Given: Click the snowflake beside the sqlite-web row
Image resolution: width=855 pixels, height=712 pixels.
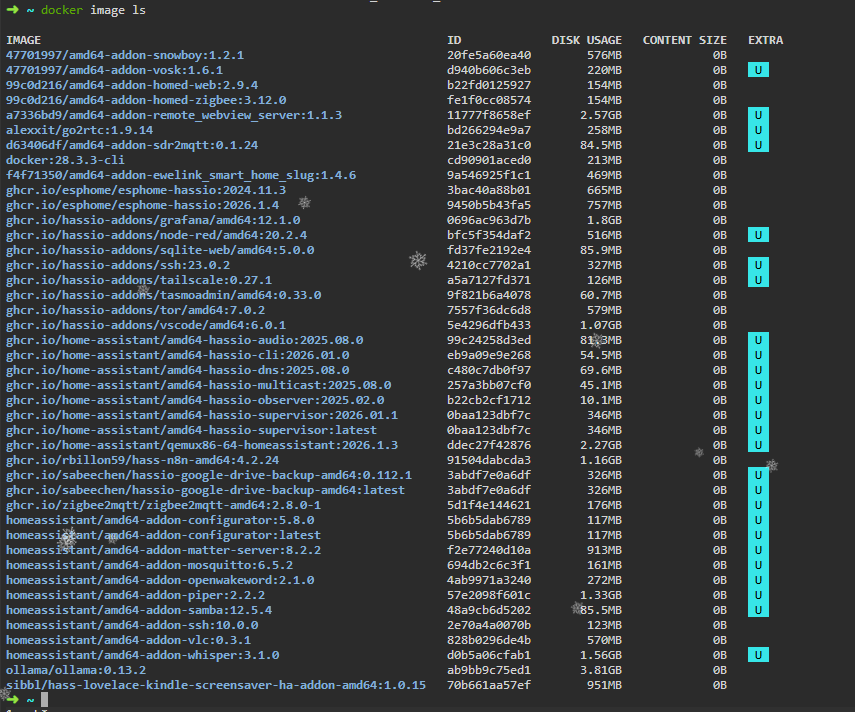Looking at the screenshot, I should (418, 260).
